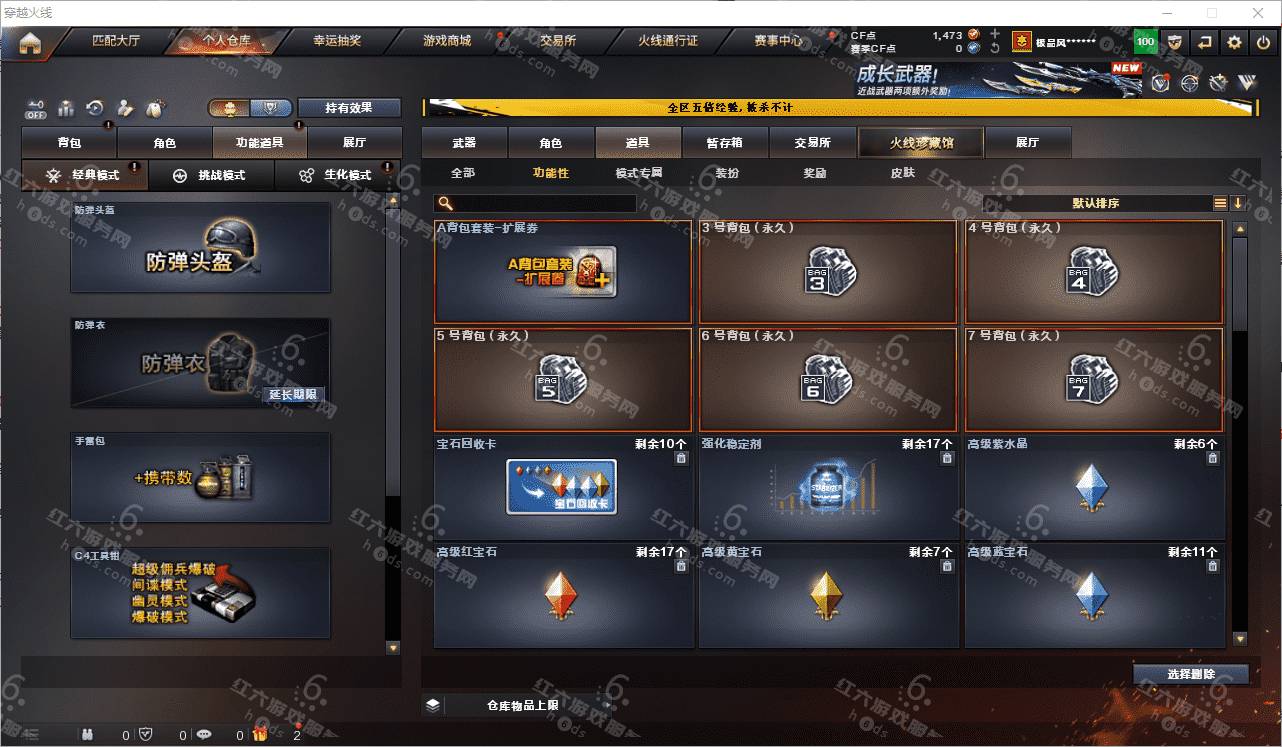Switch to the blue shield team toggle
This screenshot has height=747, width=1282.
pos(271,107)
